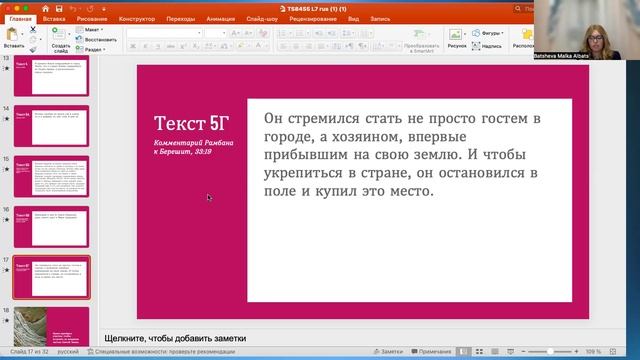
Task: Click the Восстановить reset button
Action: 96,40
